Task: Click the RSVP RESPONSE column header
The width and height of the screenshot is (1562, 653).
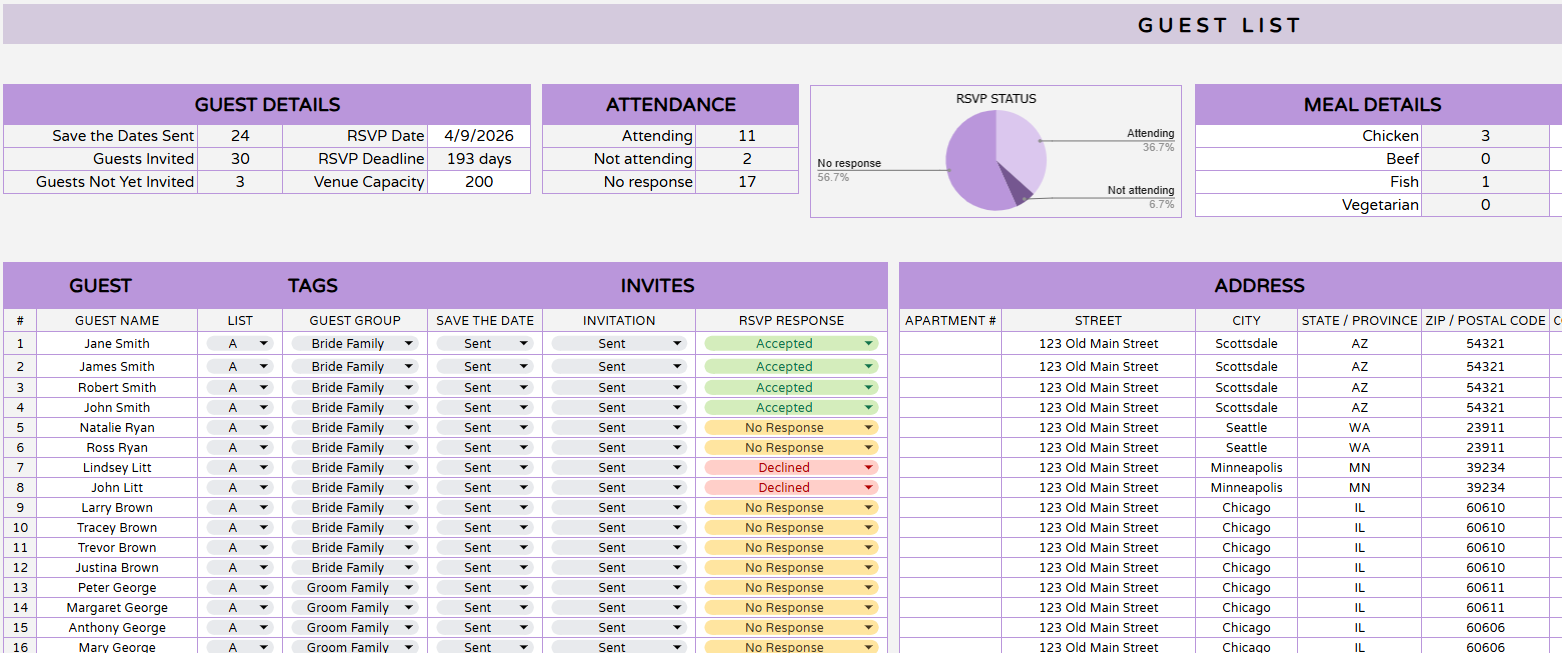Action: pyautogui.click(x=791, y=321)
